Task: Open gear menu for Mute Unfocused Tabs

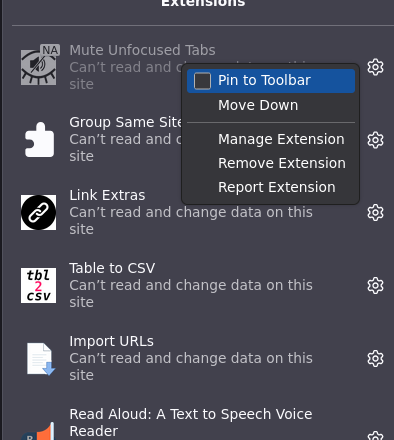Action: (375, 67)
